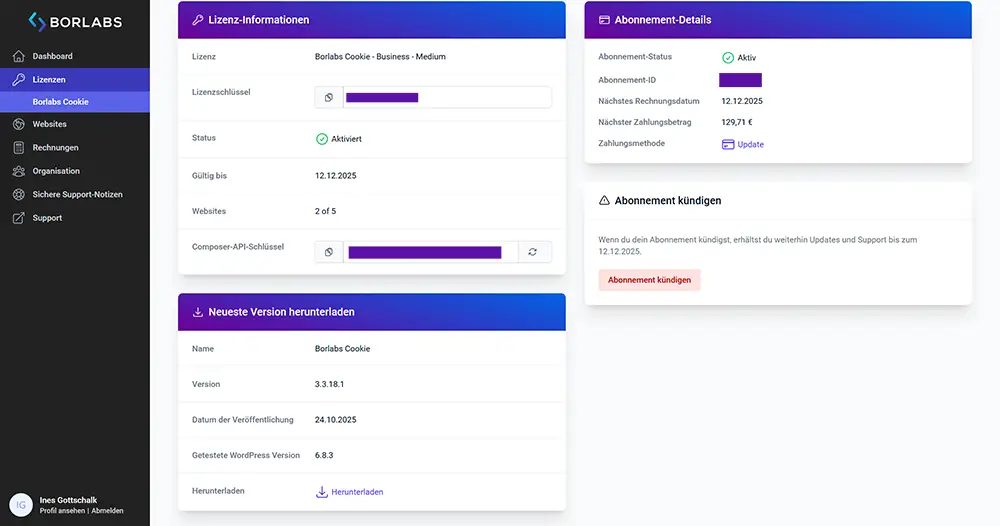The image size is (1000, 526).
Task: Click the Abonnement-Details header title
Action: point(663,20)
